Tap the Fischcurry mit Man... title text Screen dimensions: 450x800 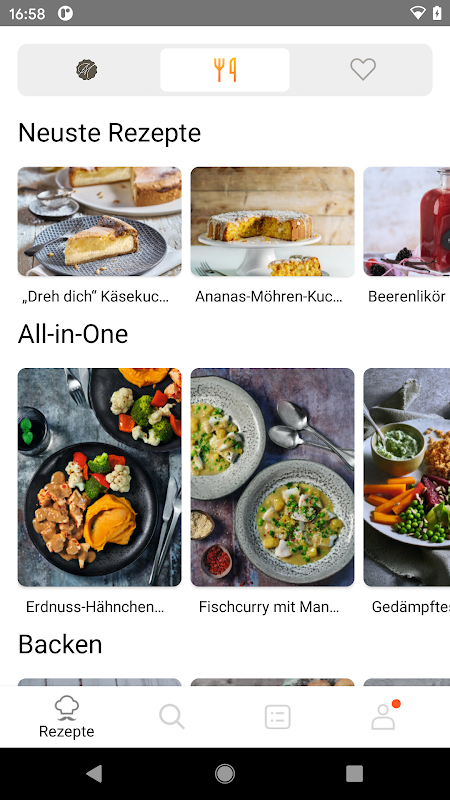coord(269,607)
